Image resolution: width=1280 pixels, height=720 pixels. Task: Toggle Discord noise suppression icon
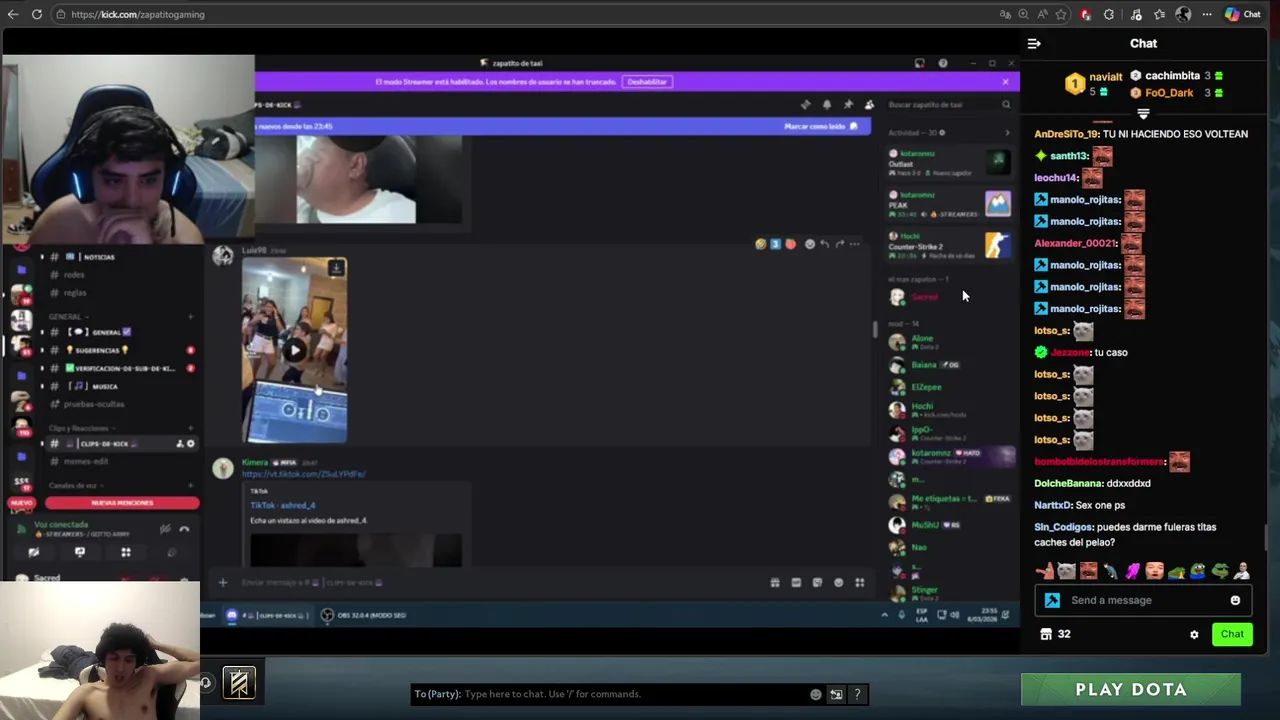point(165,529)
